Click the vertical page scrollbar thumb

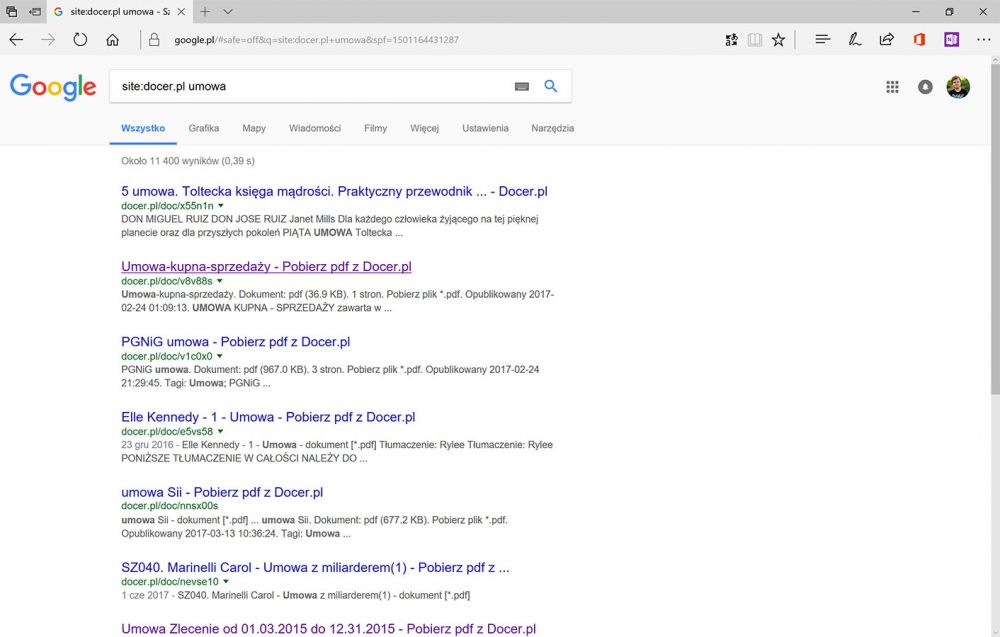[995, 230]
